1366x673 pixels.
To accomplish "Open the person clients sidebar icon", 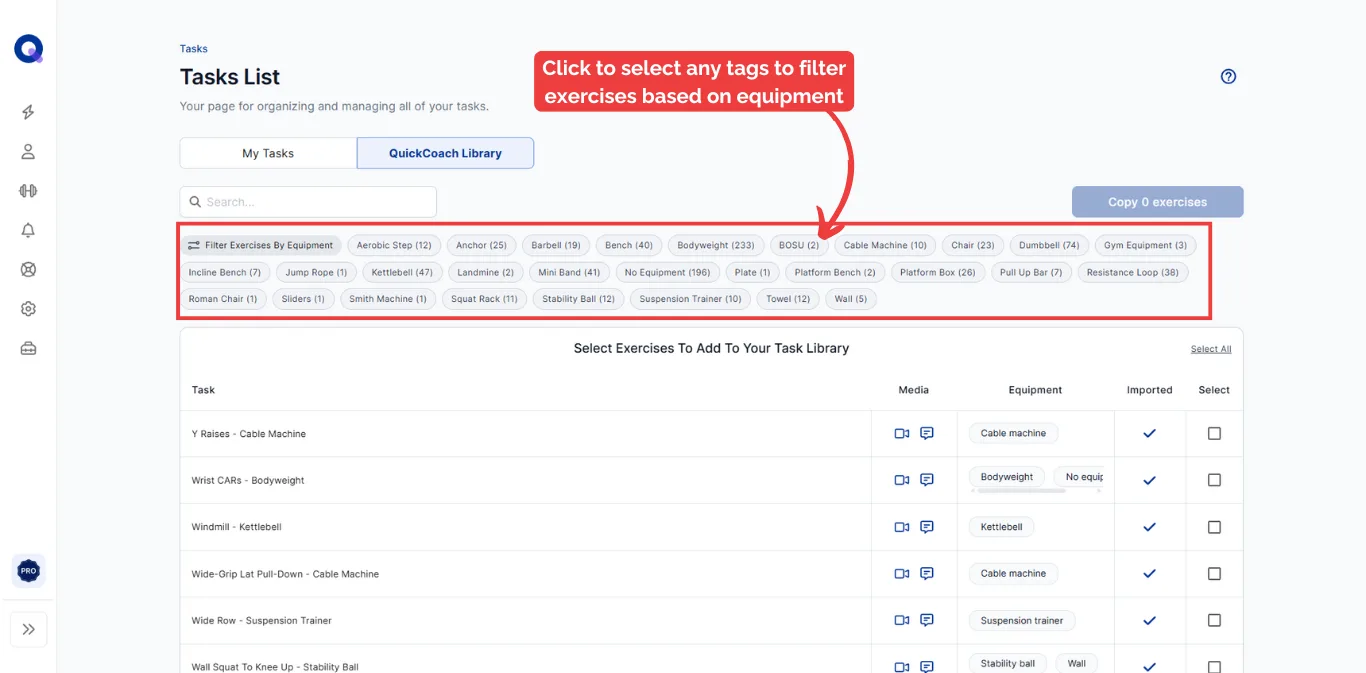I will (28, 152).
